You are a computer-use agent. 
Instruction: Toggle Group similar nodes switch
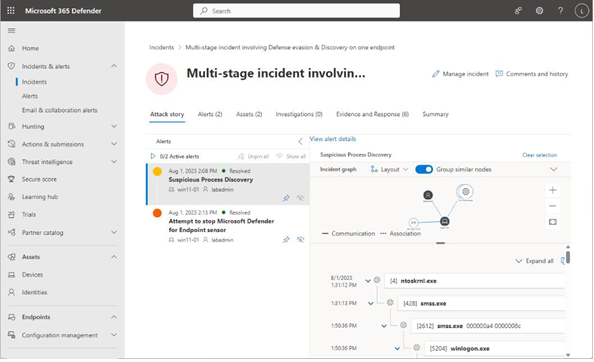coord(424,169)
